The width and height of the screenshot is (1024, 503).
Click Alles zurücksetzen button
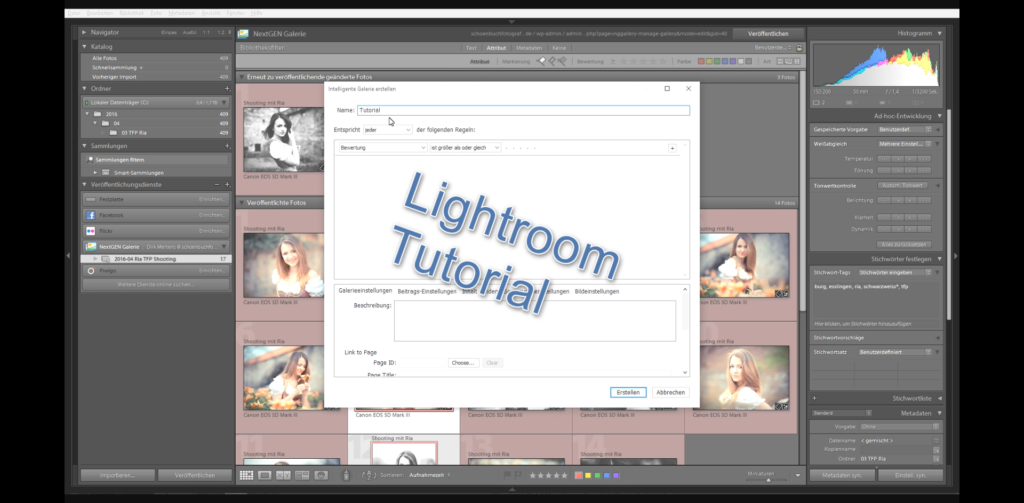(x=904, y=244)
